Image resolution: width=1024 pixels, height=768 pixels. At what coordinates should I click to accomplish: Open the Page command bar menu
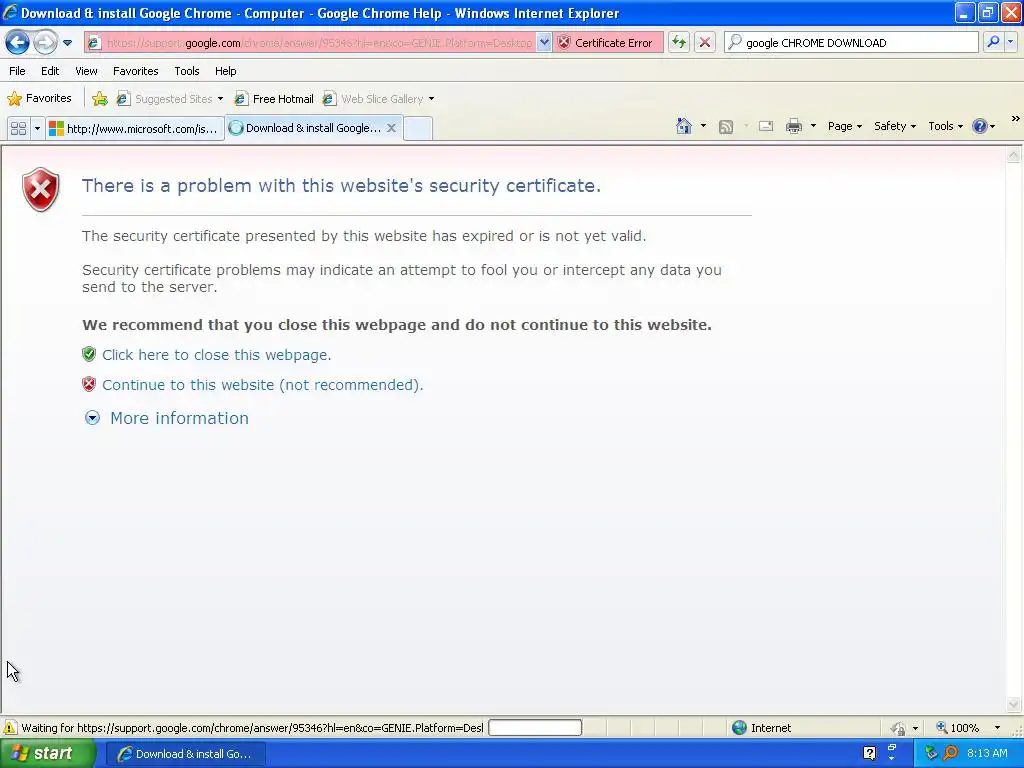pos(844,126)
